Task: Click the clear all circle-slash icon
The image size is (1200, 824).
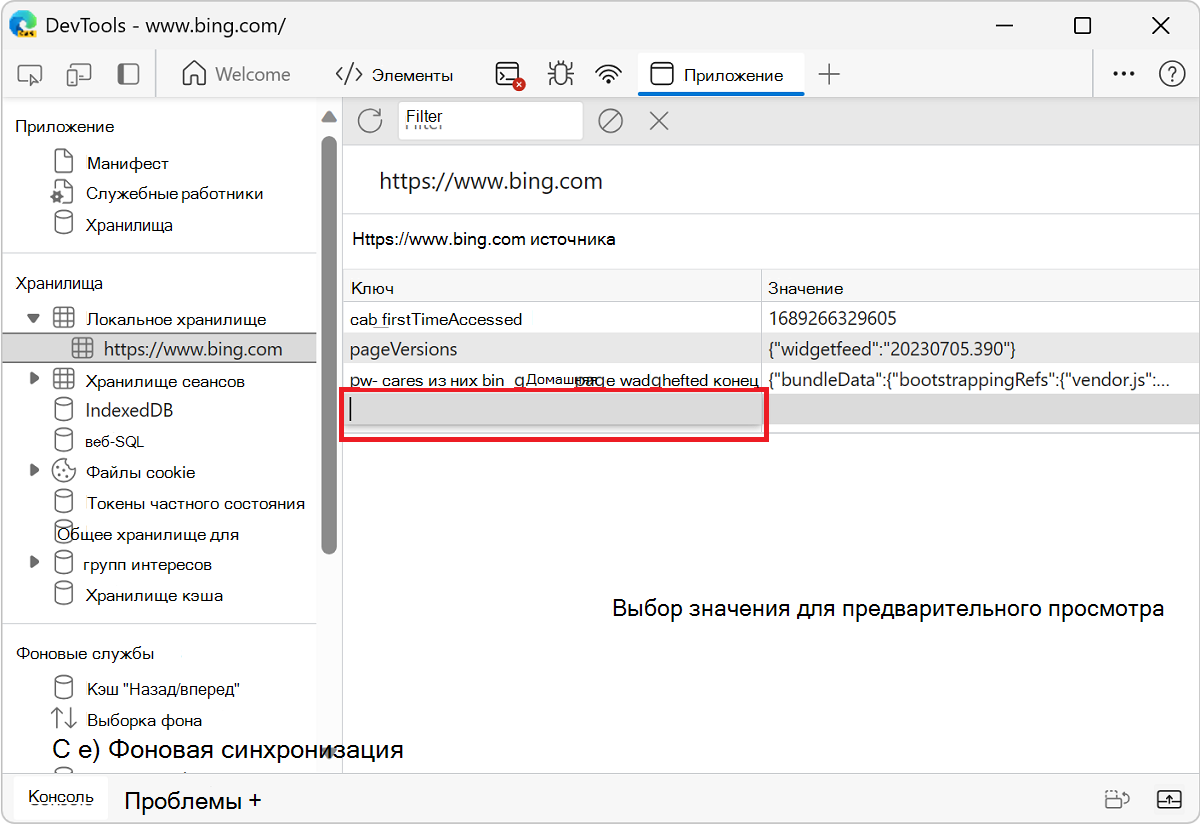Action: [610, 121]
